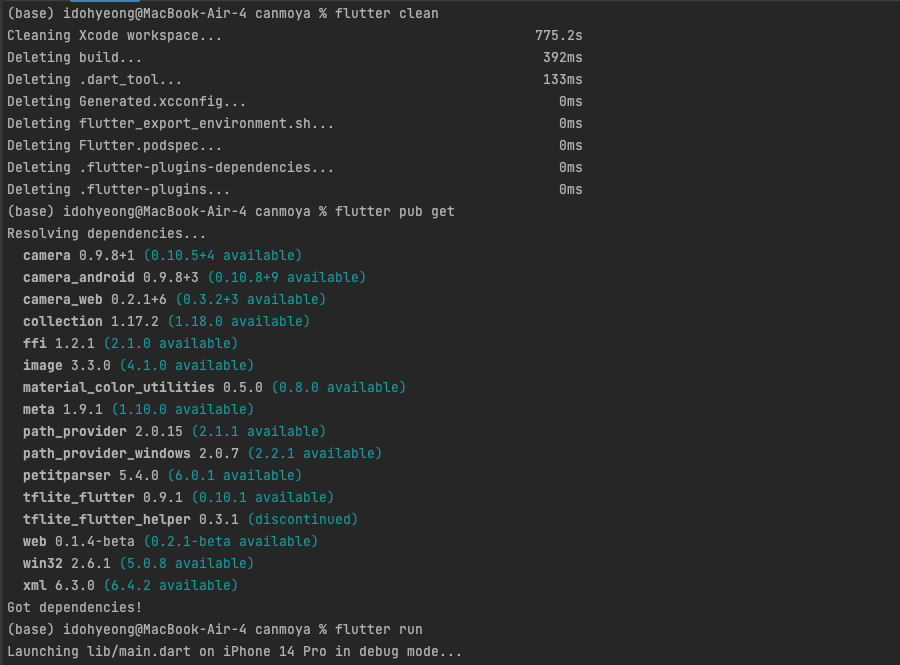Click 'material_color_utilities' package name

coord(118,387)
